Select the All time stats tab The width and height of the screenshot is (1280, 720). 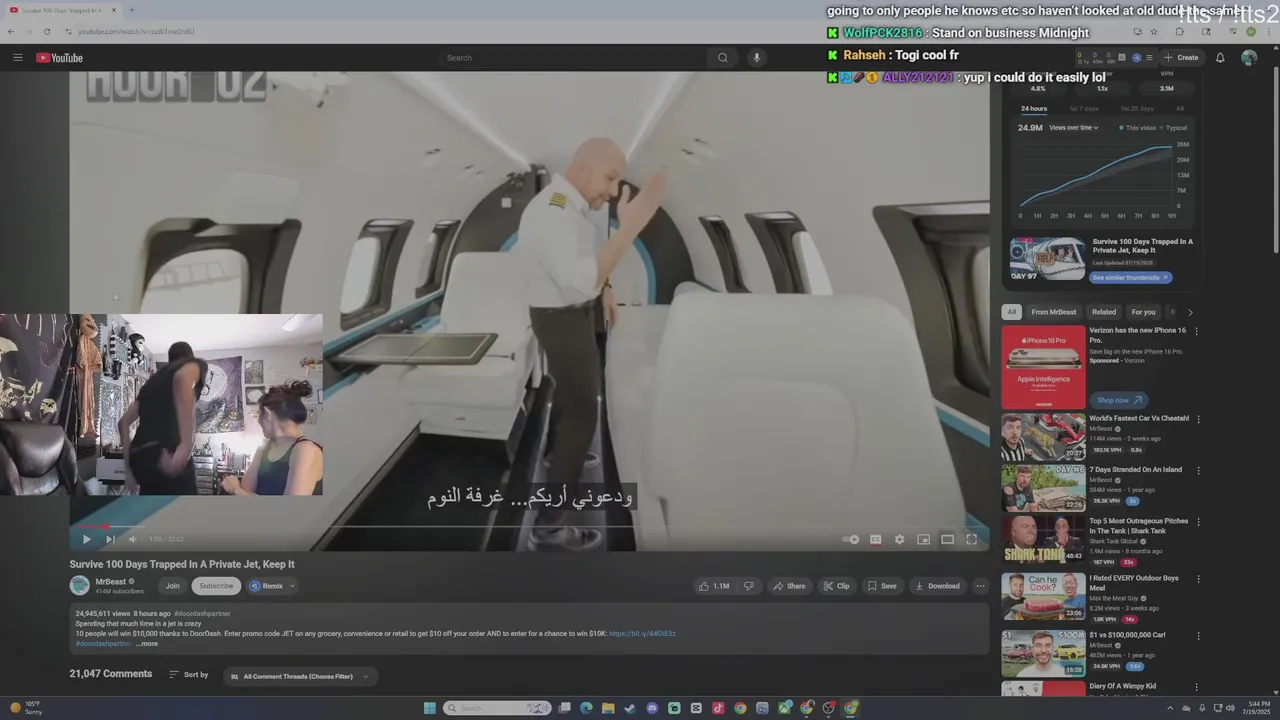(x=1180, y=108)
